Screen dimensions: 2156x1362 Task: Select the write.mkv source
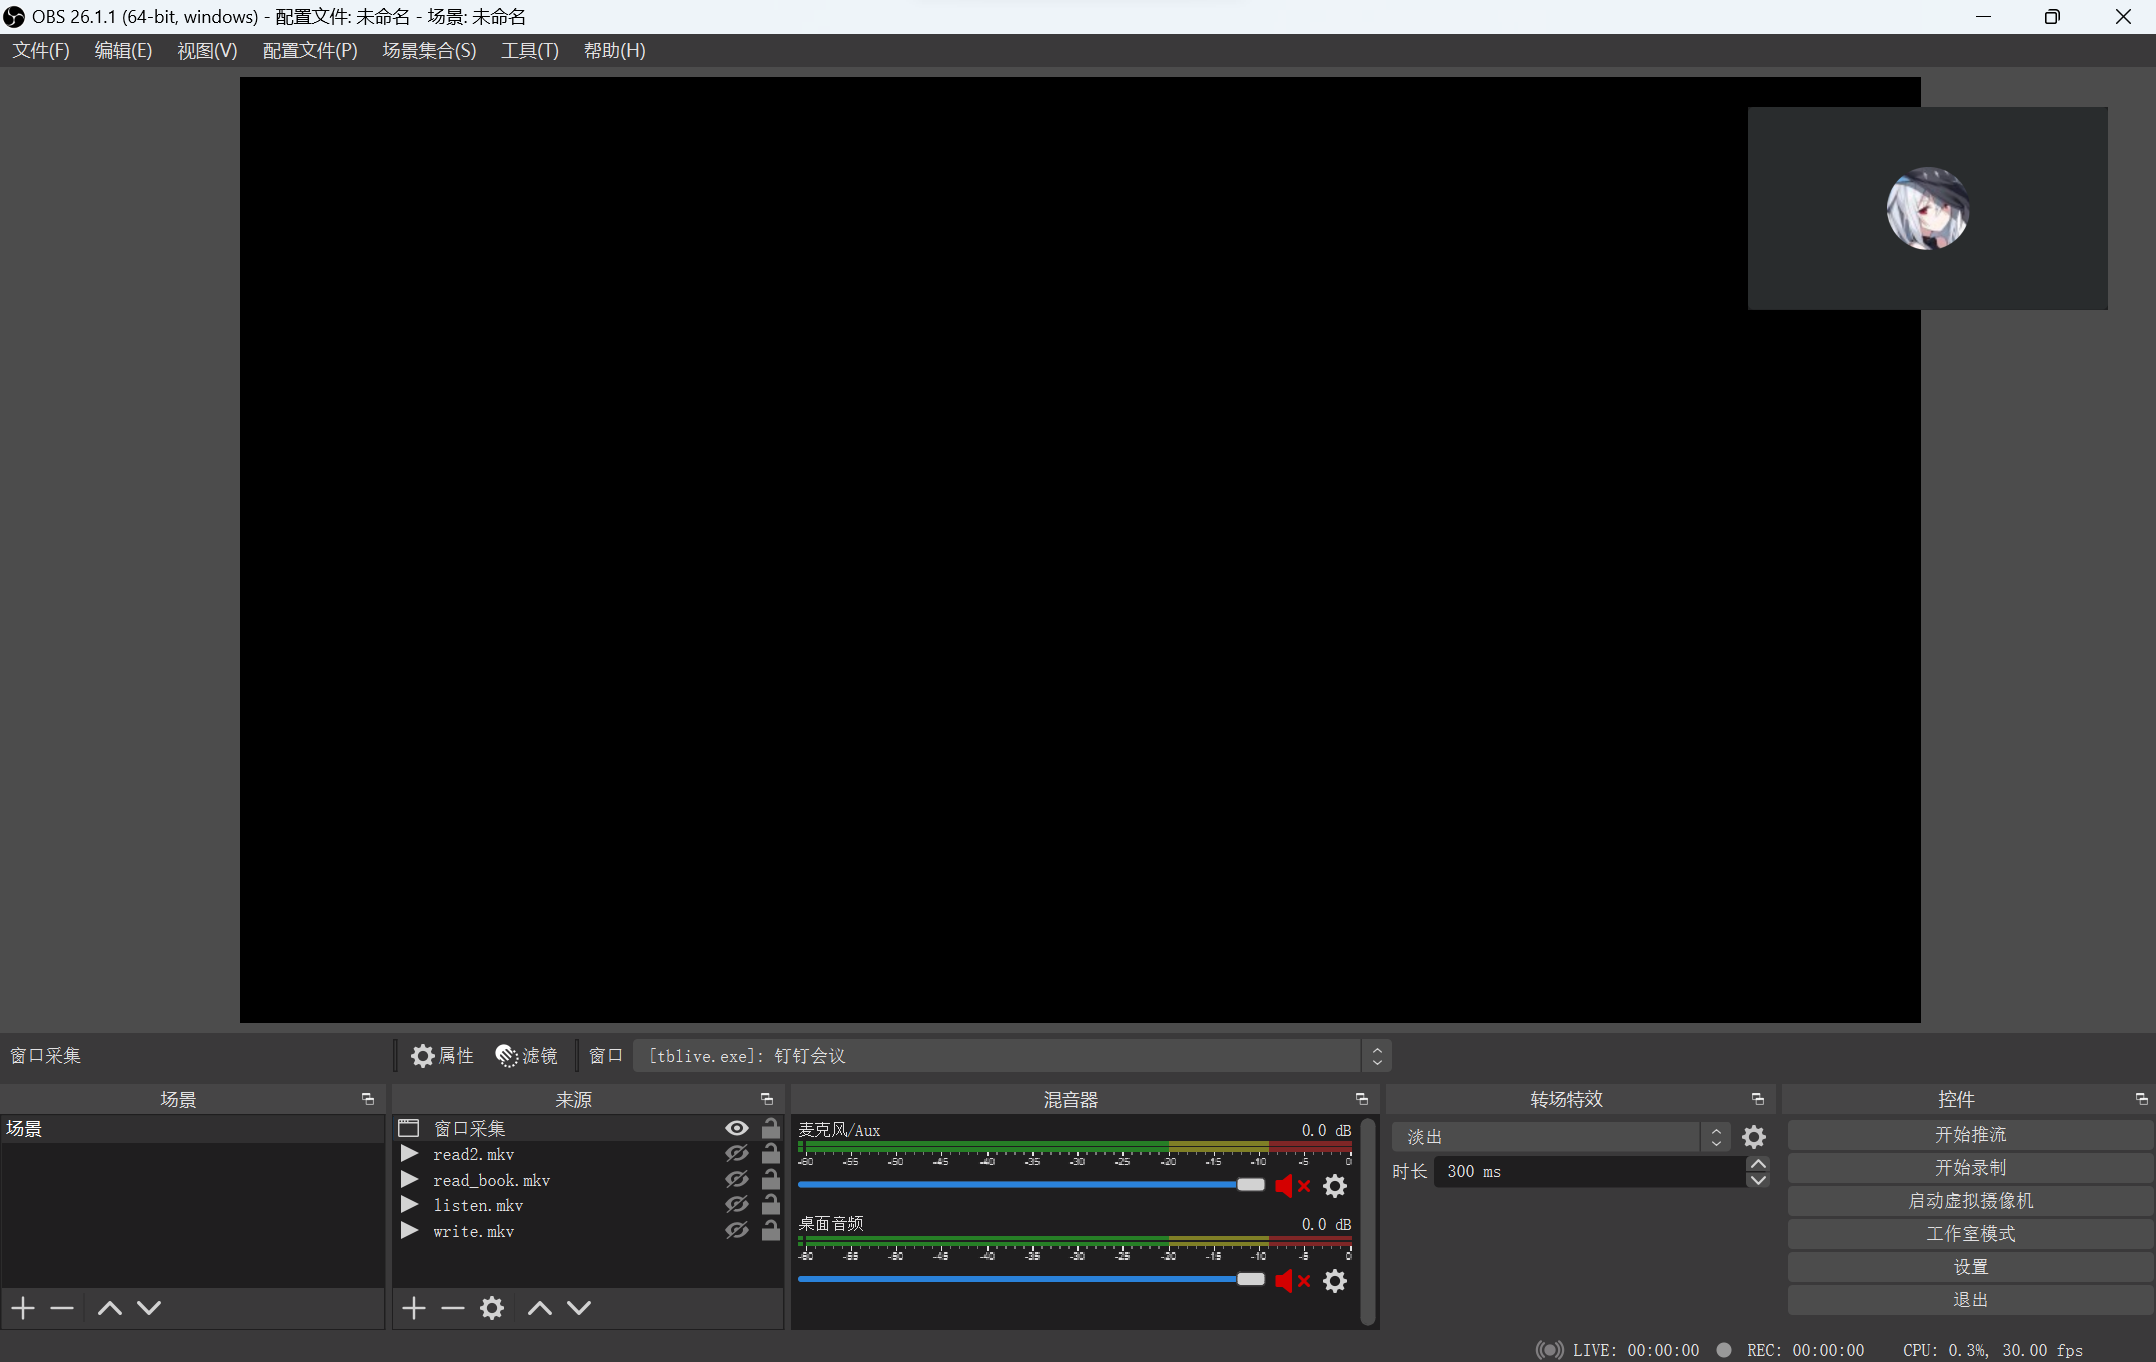(x=588, y=1231)
